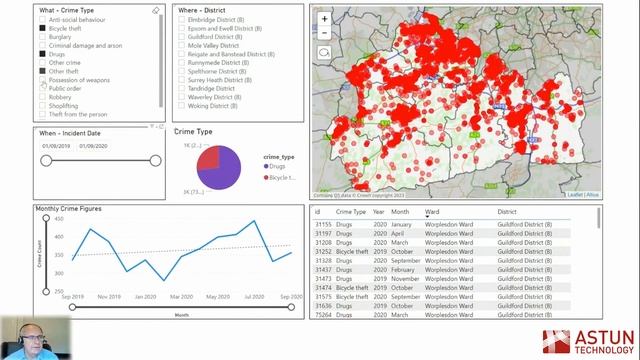
Task: Untick the Drugs checkbox
Action: pyautogui.click(x=42, y=54)
